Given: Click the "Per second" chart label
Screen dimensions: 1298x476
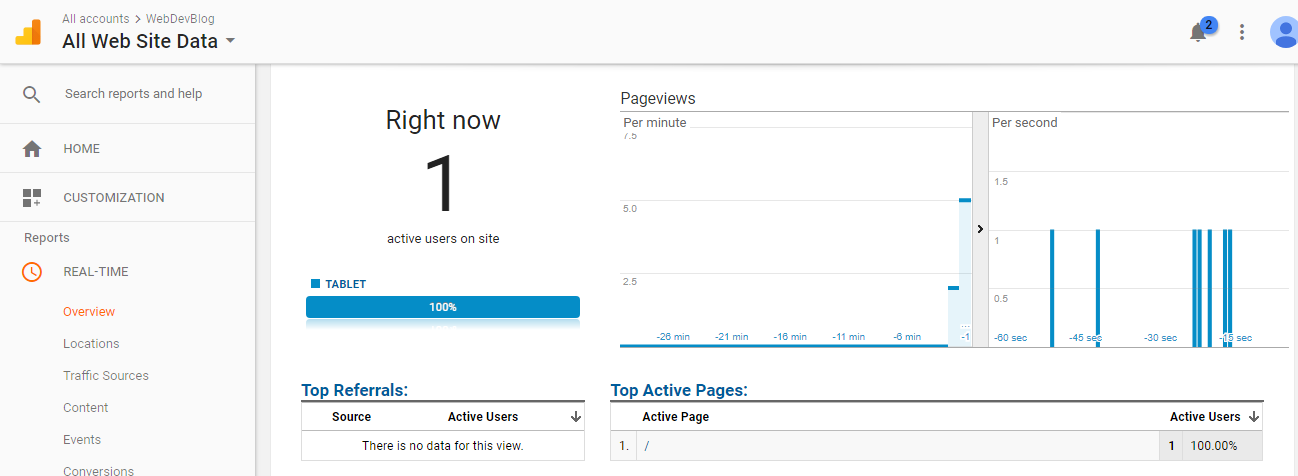Looking at the screenshot, I should point(1024,123).
